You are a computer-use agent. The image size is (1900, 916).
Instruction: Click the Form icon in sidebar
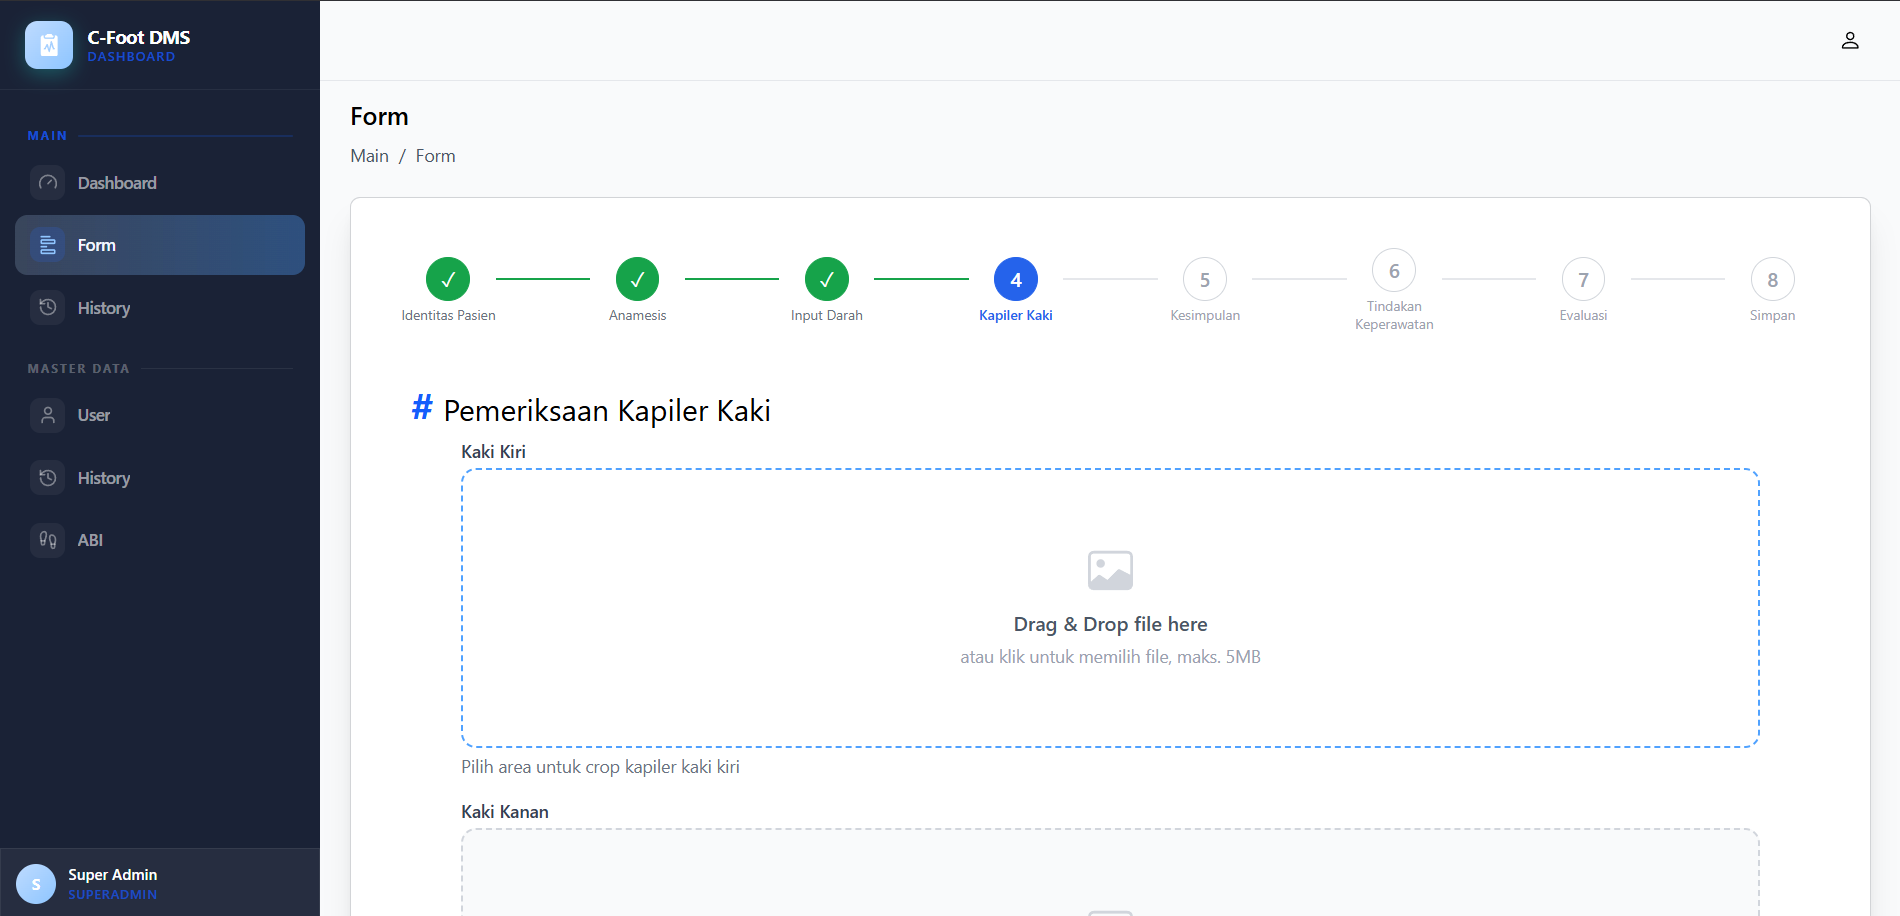coord(47,245)
